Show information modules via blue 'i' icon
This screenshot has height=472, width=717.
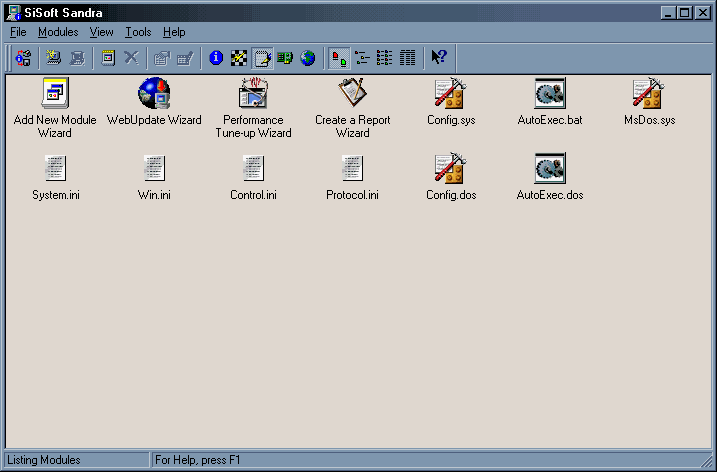tap(216, 58)
